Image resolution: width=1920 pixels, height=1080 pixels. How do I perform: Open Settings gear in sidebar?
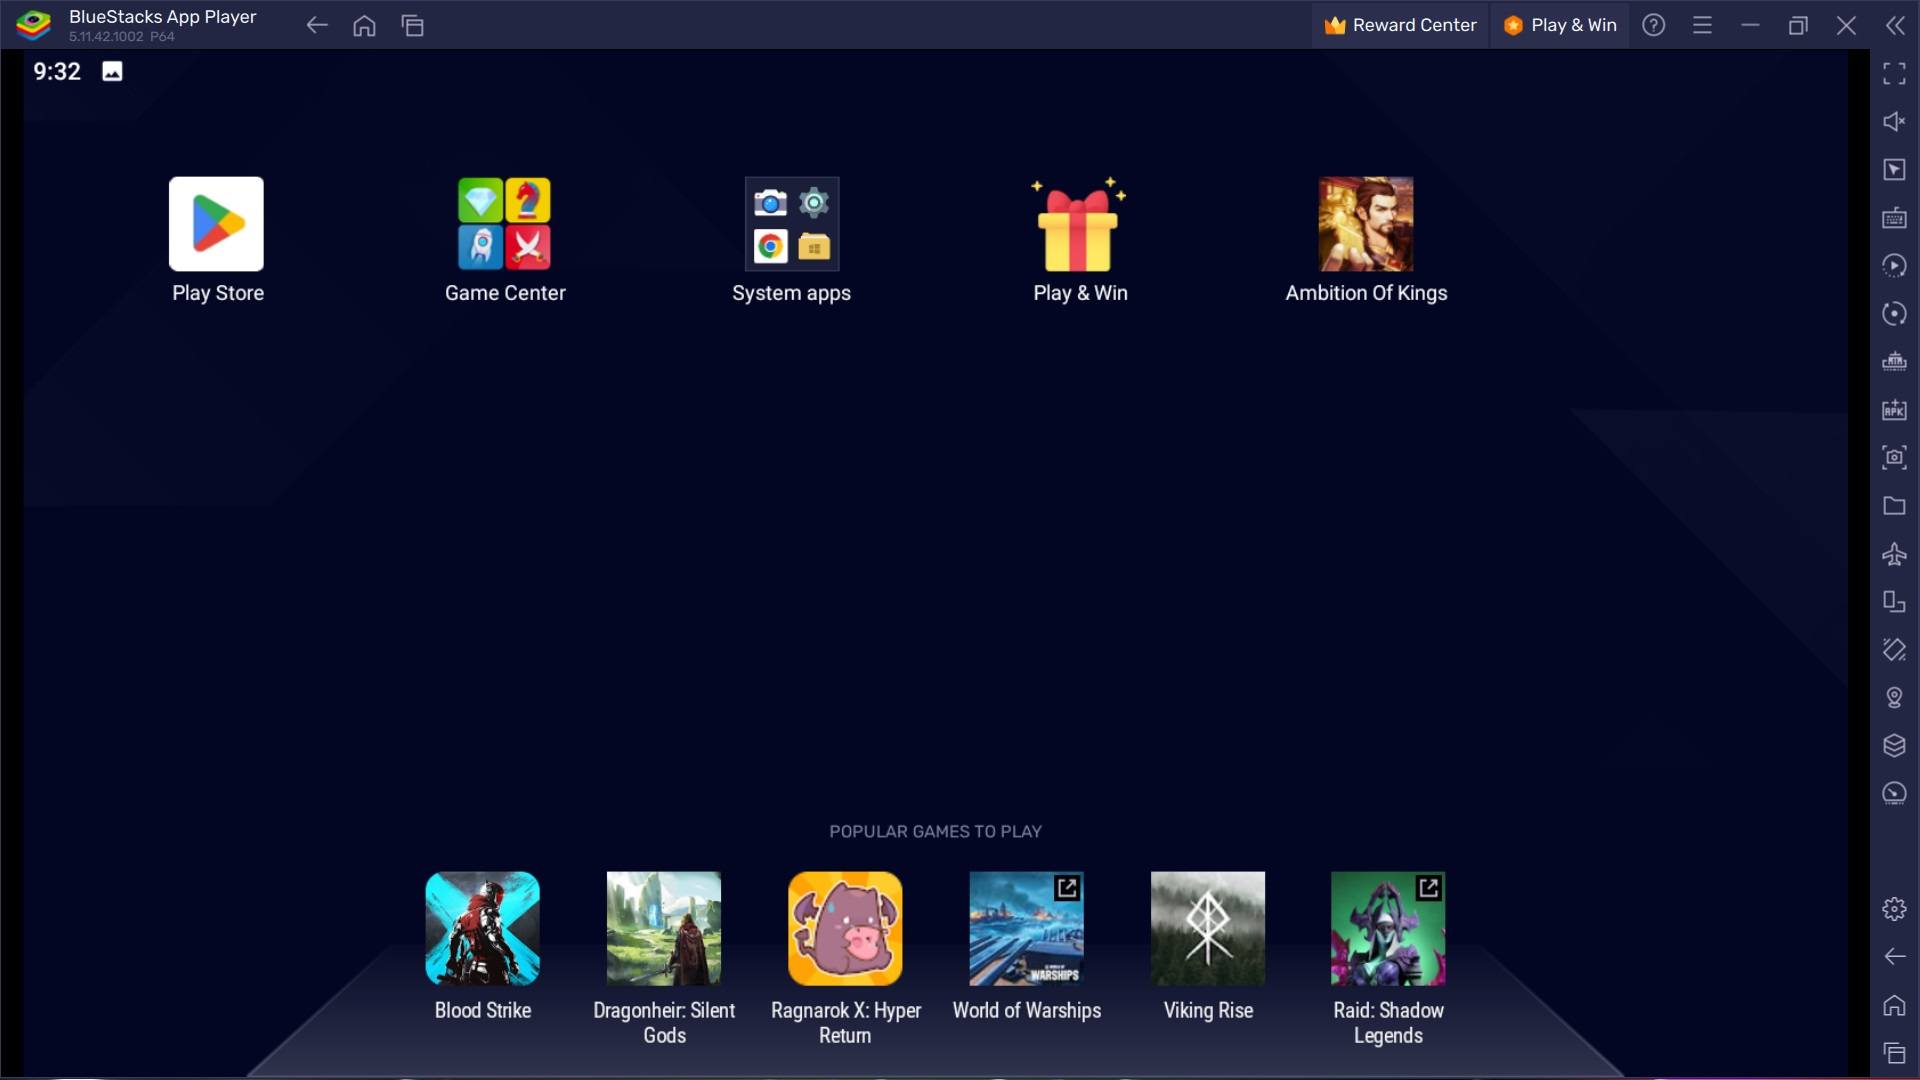pyautogui.click(x=1894, y=908)
